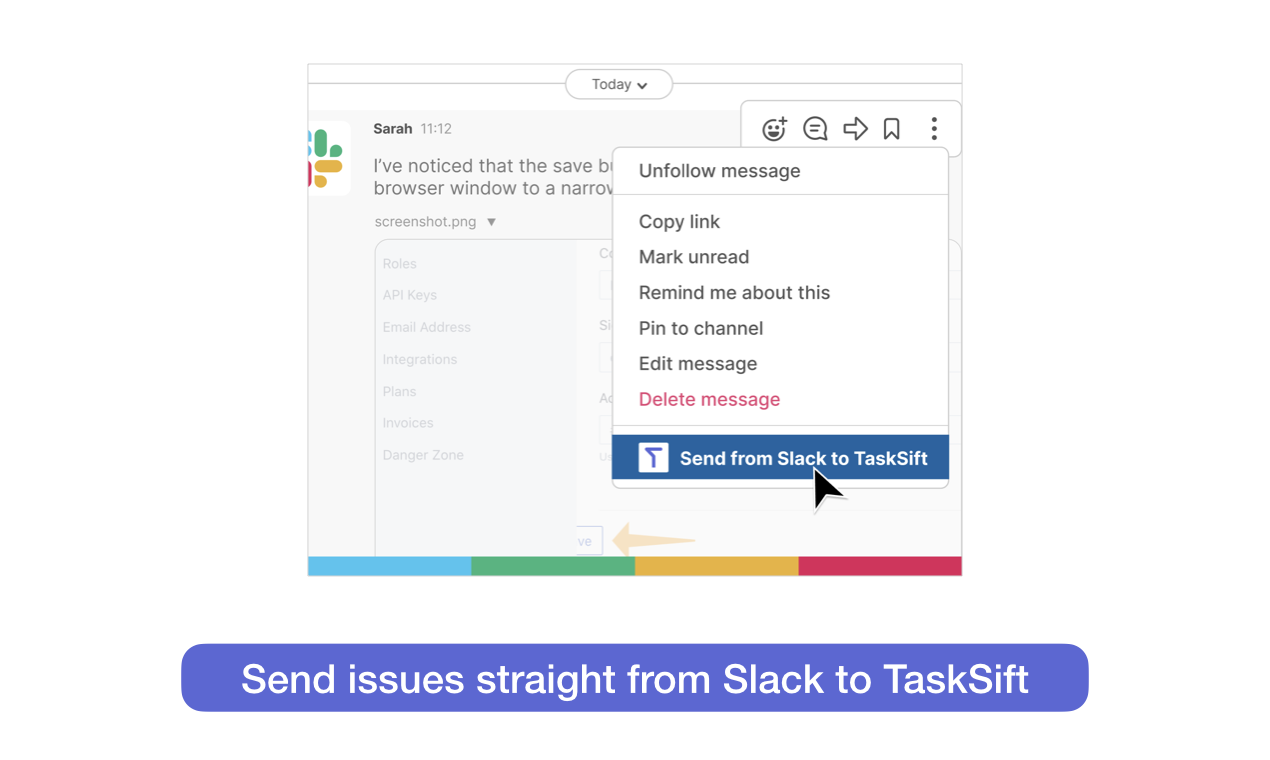Click Send from Slack to TaskSift
This screenshot has height=760, width=1270.
pos(802,457)
